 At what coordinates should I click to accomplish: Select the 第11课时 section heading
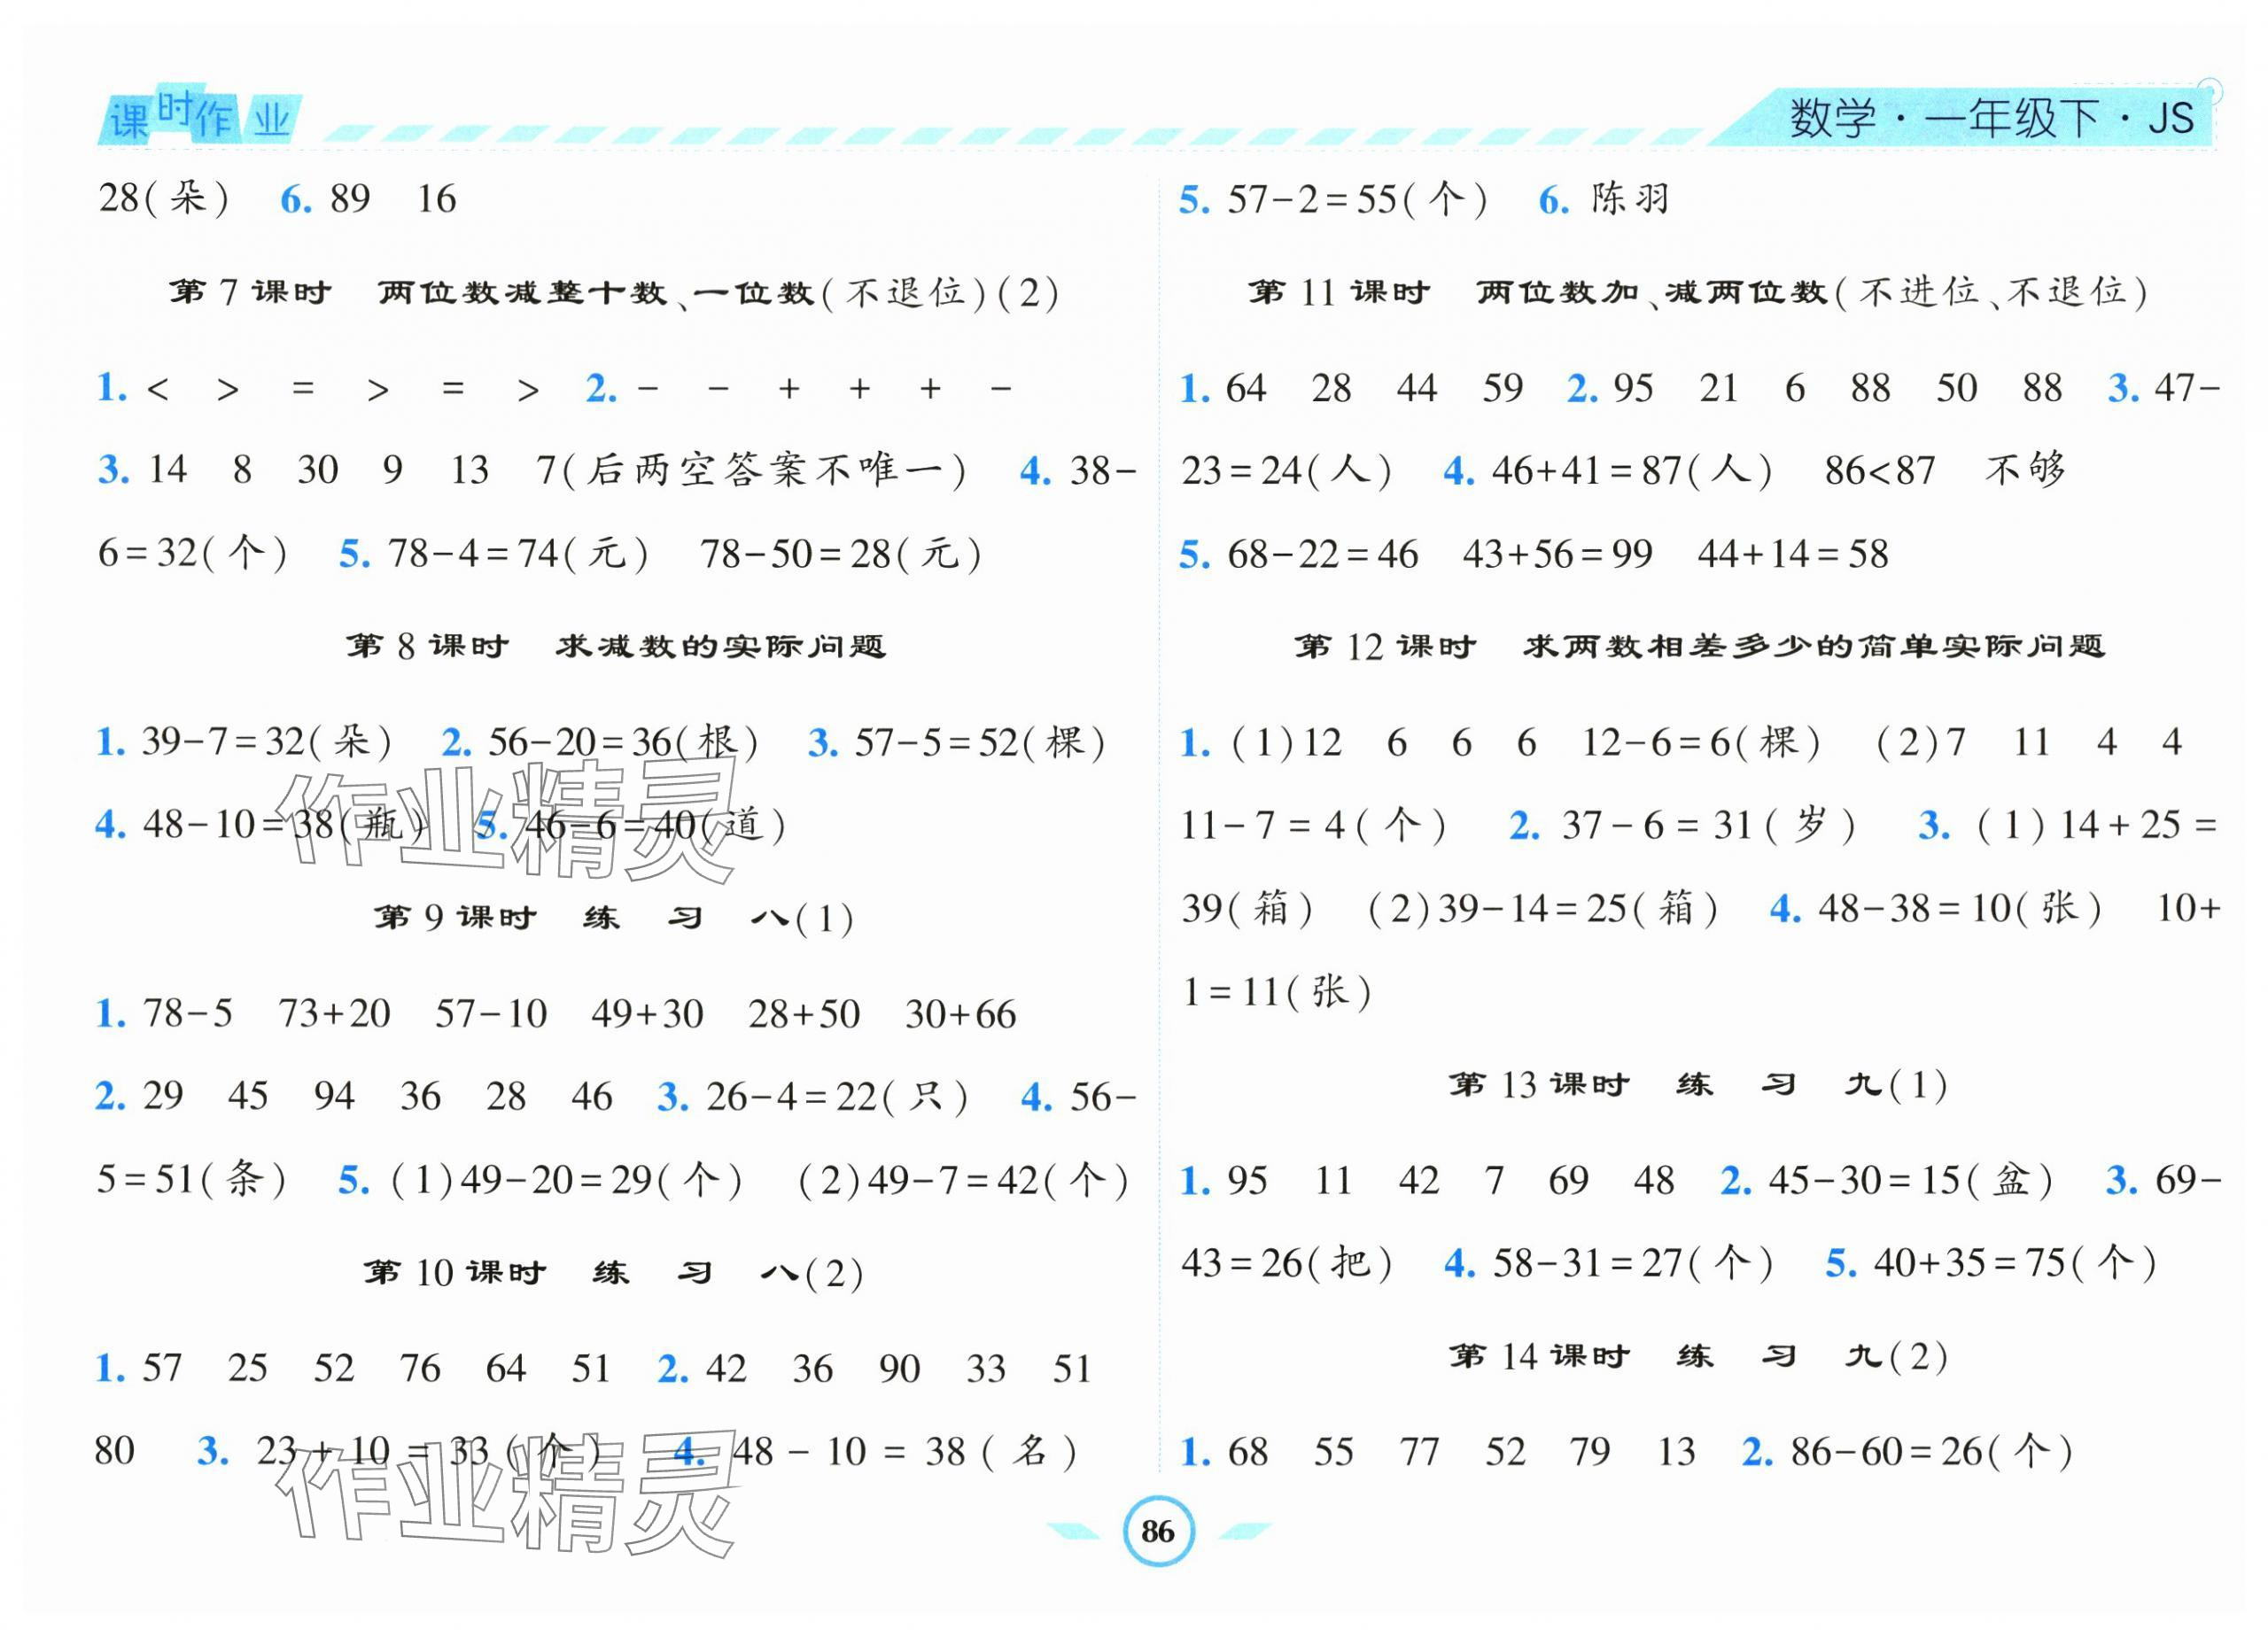pyautogui.click(x=1697, y=293)
